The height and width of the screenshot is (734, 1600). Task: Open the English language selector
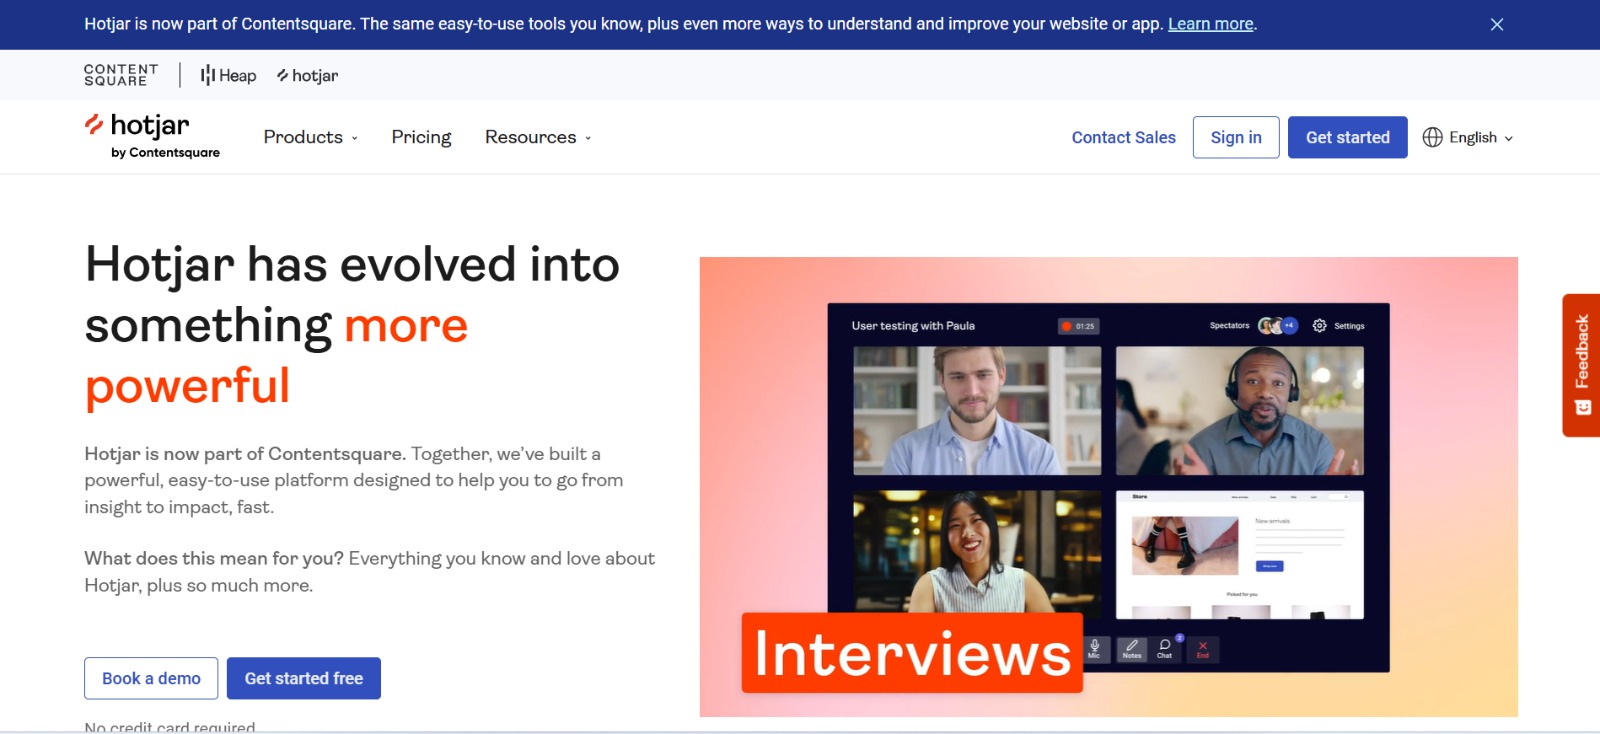click(1468, 137)
